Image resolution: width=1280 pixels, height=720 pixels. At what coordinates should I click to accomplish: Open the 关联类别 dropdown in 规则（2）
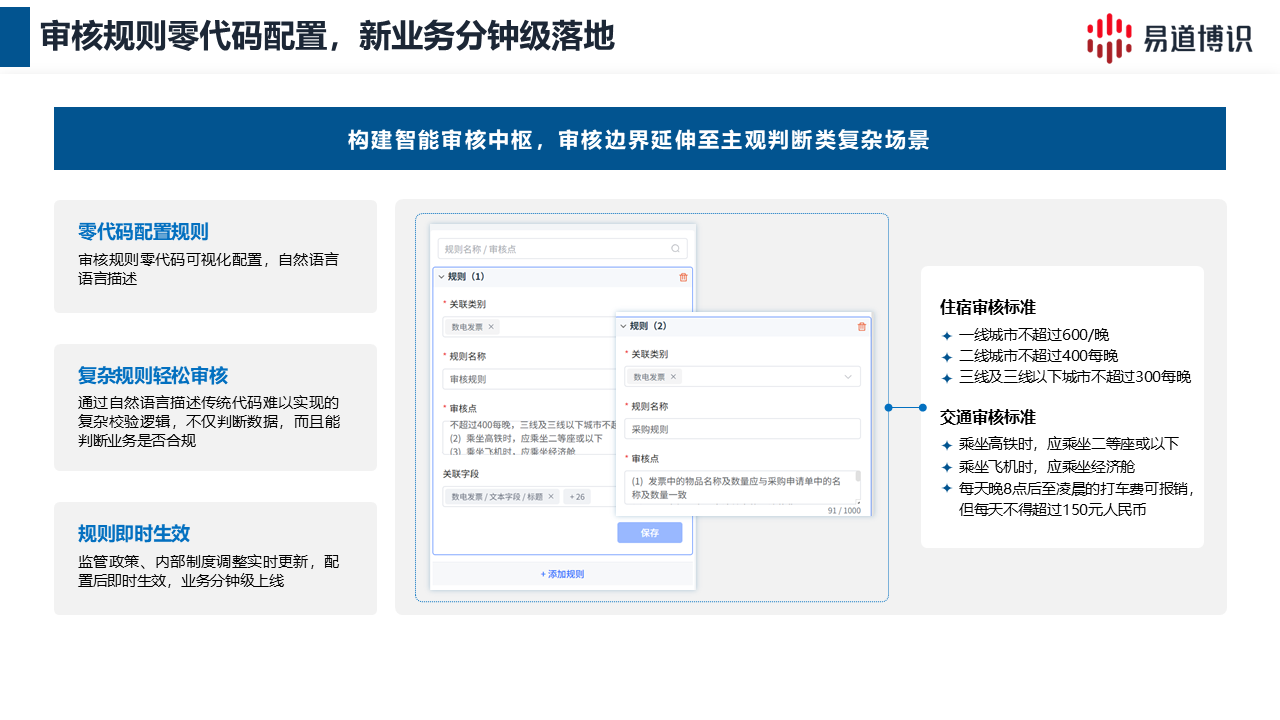click(x=848, y=377)
